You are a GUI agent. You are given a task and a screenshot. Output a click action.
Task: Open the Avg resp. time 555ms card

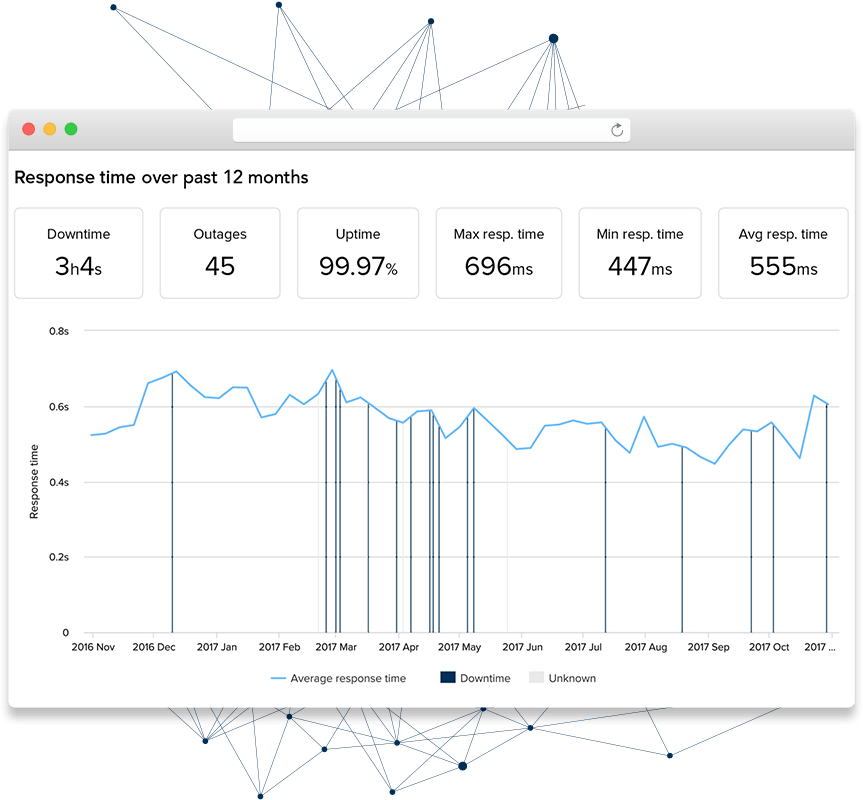click(x=782, y=252)
